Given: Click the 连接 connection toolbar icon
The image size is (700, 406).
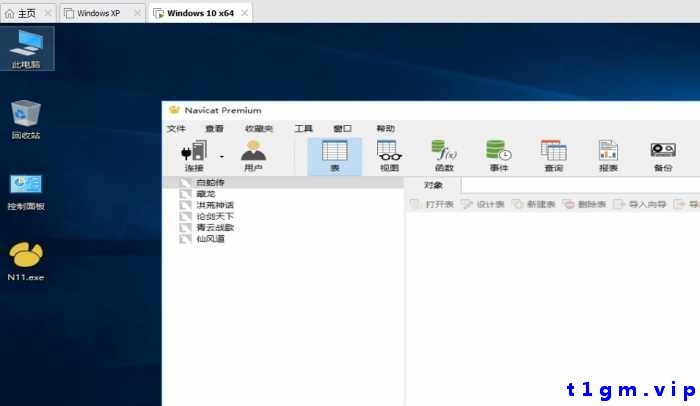Looking at the screenshot, I should tap(194, 156).
